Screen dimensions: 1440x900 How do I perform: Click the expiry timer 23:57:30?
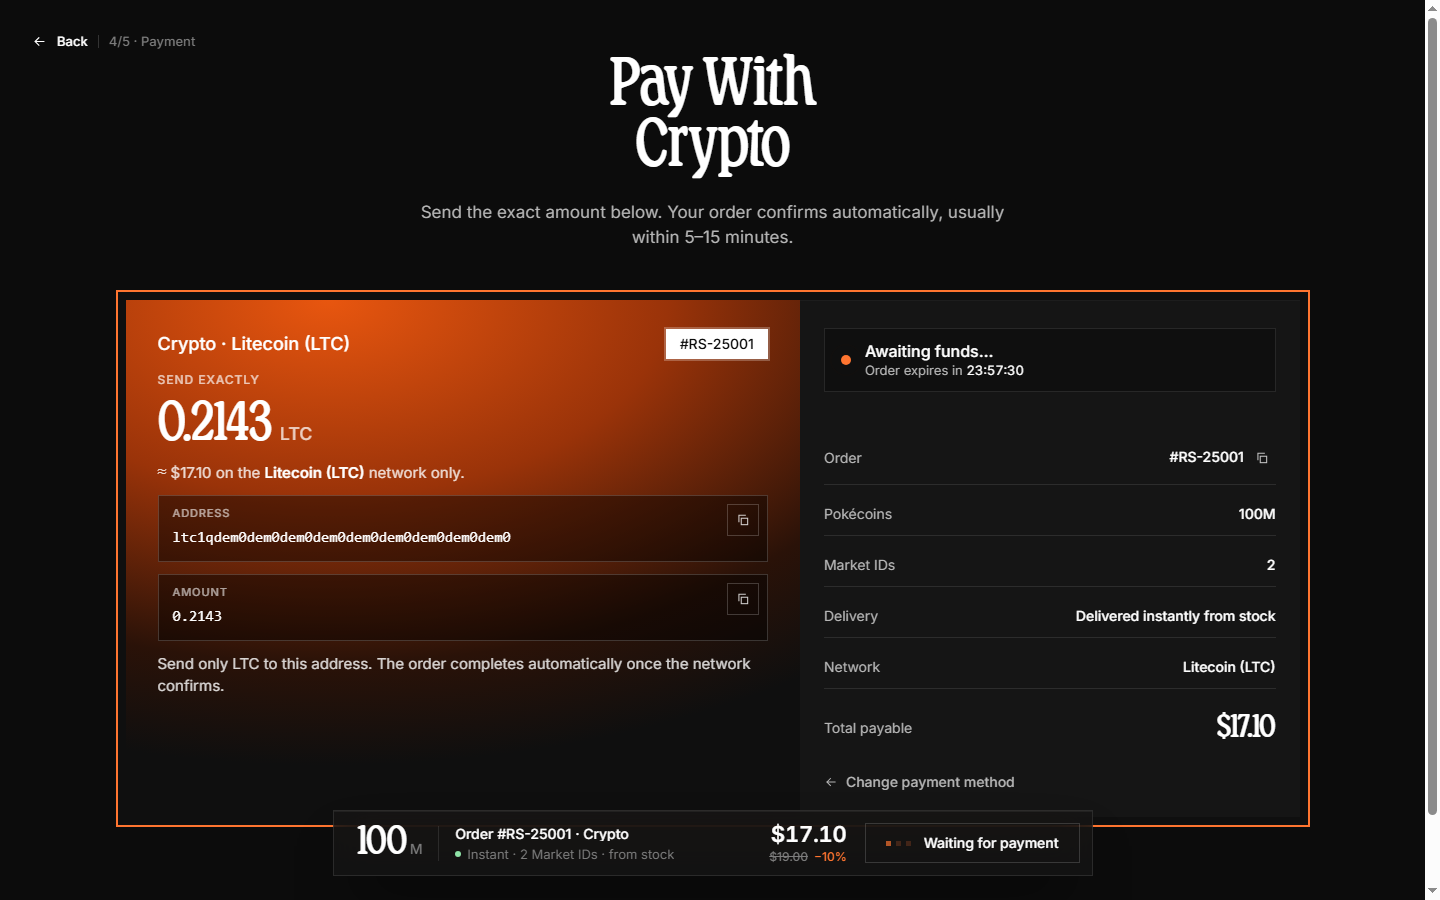pos(995,370)
